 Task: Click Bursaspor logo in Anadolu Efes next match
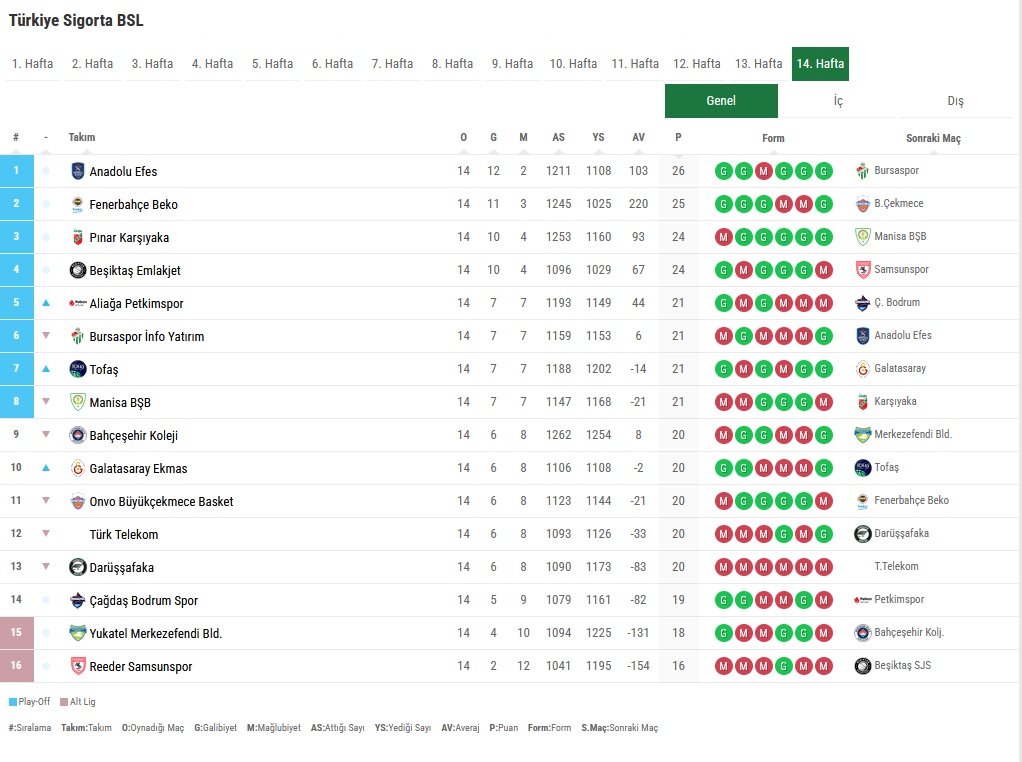click(x=863, y=171)
